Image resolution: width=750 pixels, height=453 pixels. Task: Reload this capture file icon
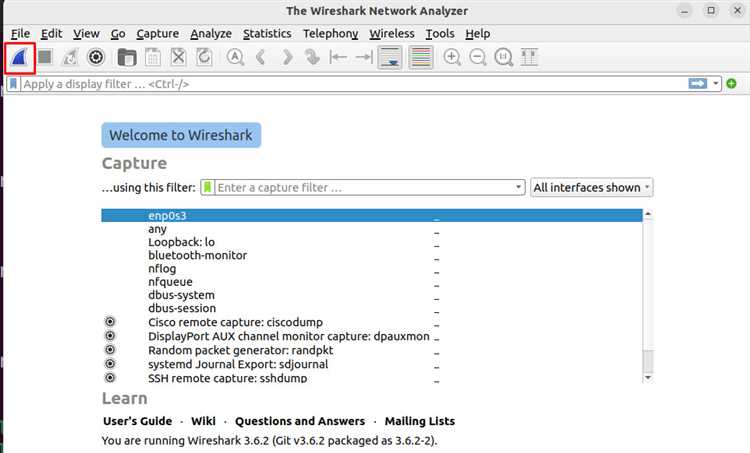204,57
